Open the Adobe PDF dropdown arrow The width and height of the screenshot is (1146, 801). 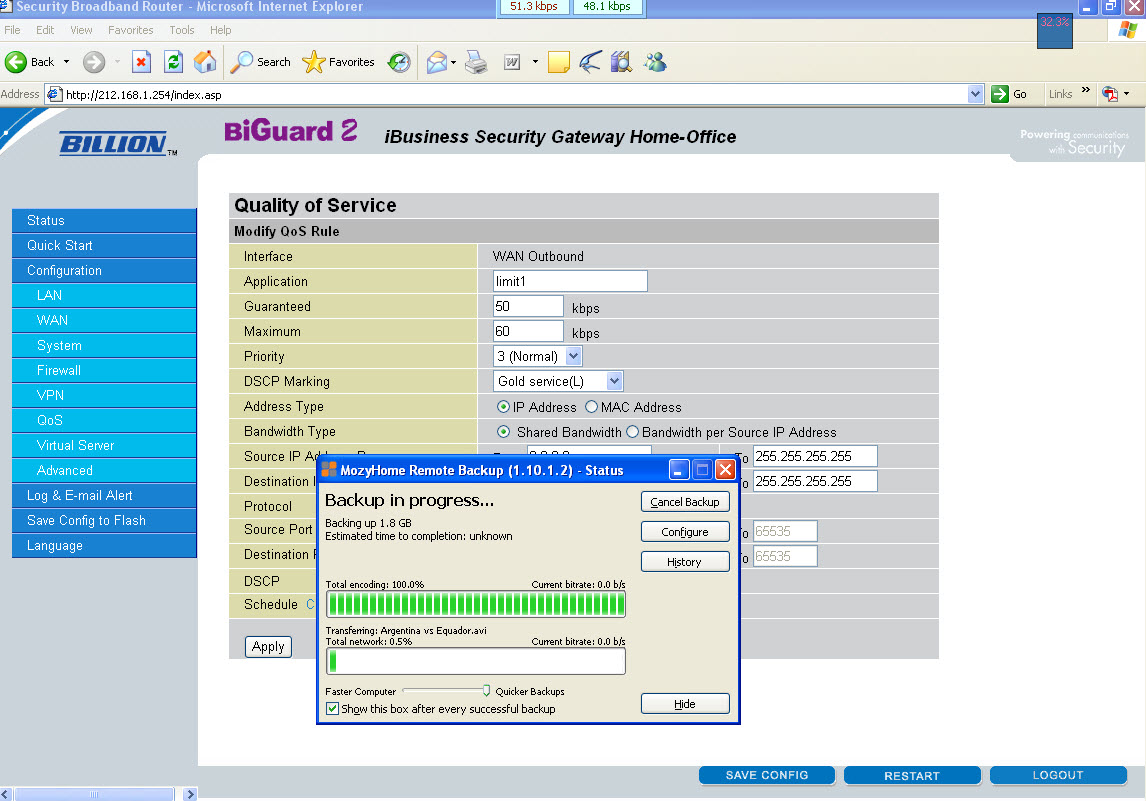coord(1126,94)
